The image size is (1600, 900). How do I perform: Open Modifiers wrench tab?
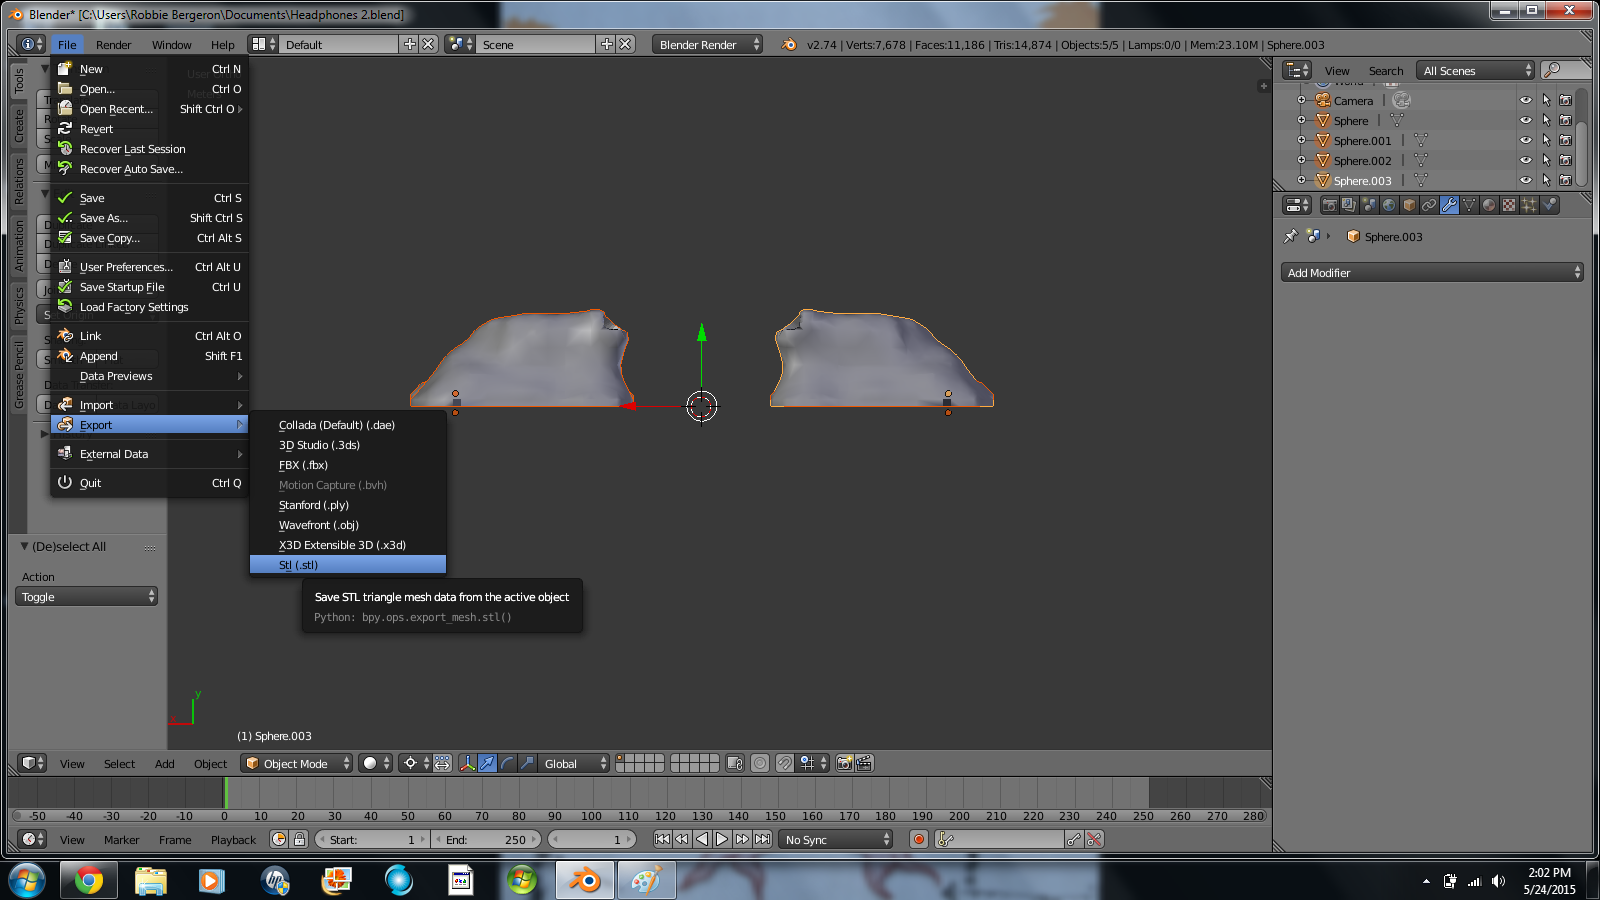pyautogui.click(x=1449, y=205)
